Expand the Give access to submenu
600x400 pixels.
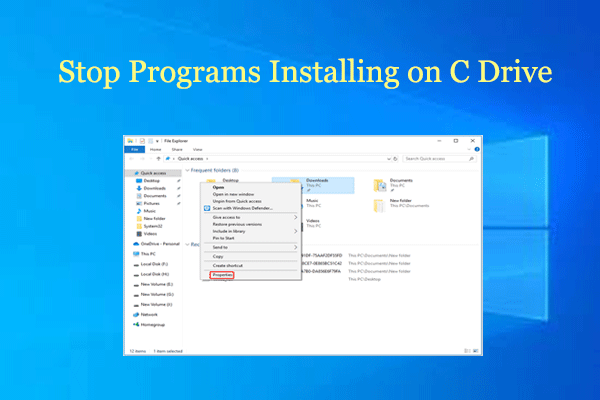point(295,217)
